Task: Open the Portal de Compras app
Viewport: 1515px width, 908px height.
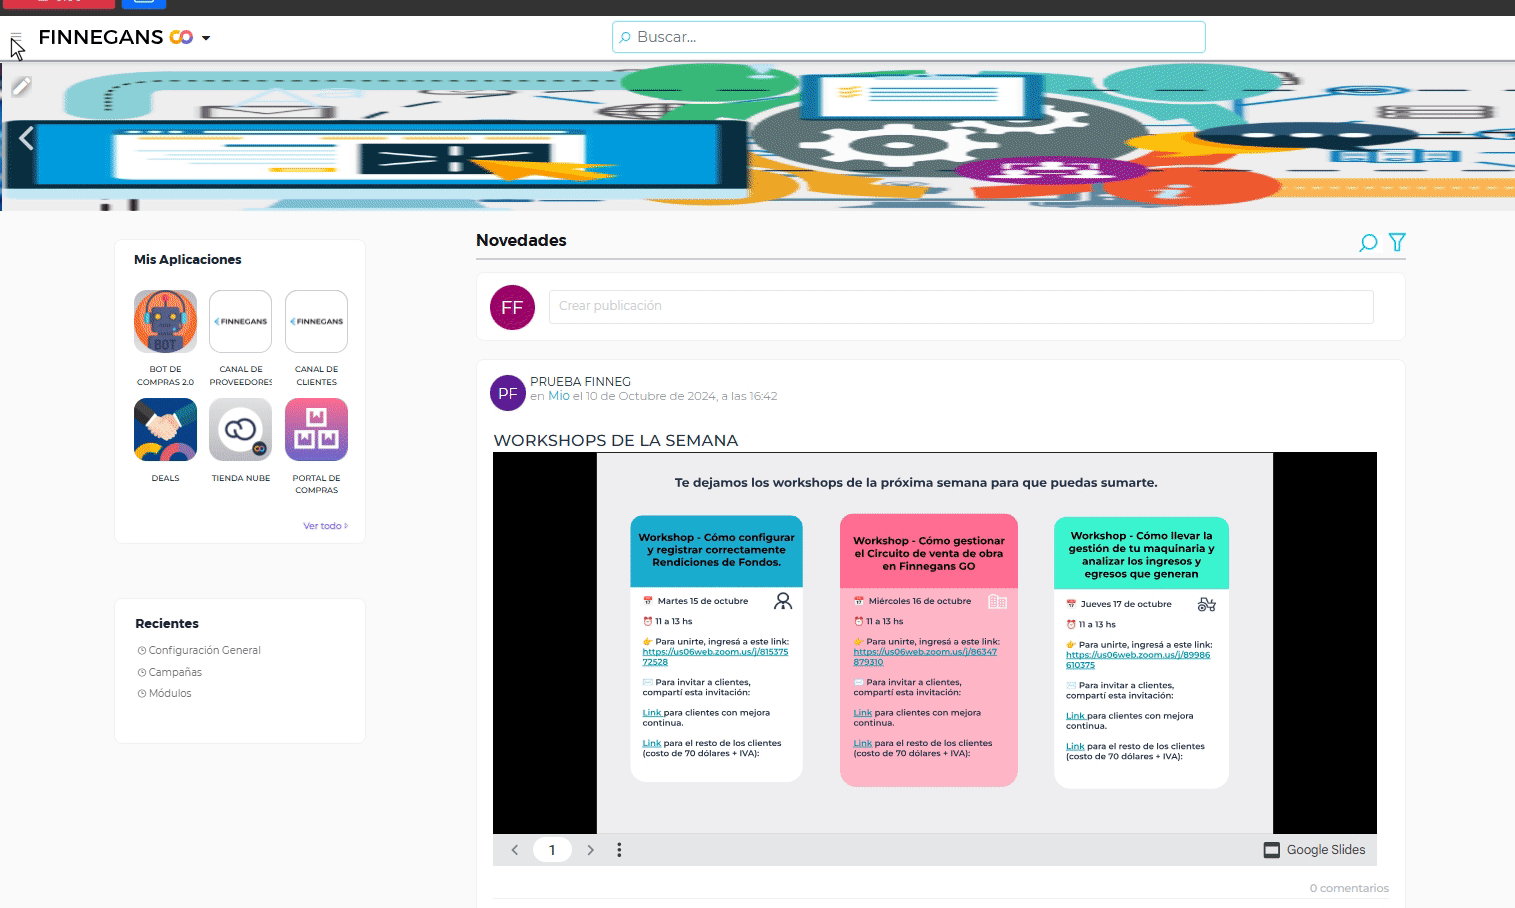Action: click(316, 429)
